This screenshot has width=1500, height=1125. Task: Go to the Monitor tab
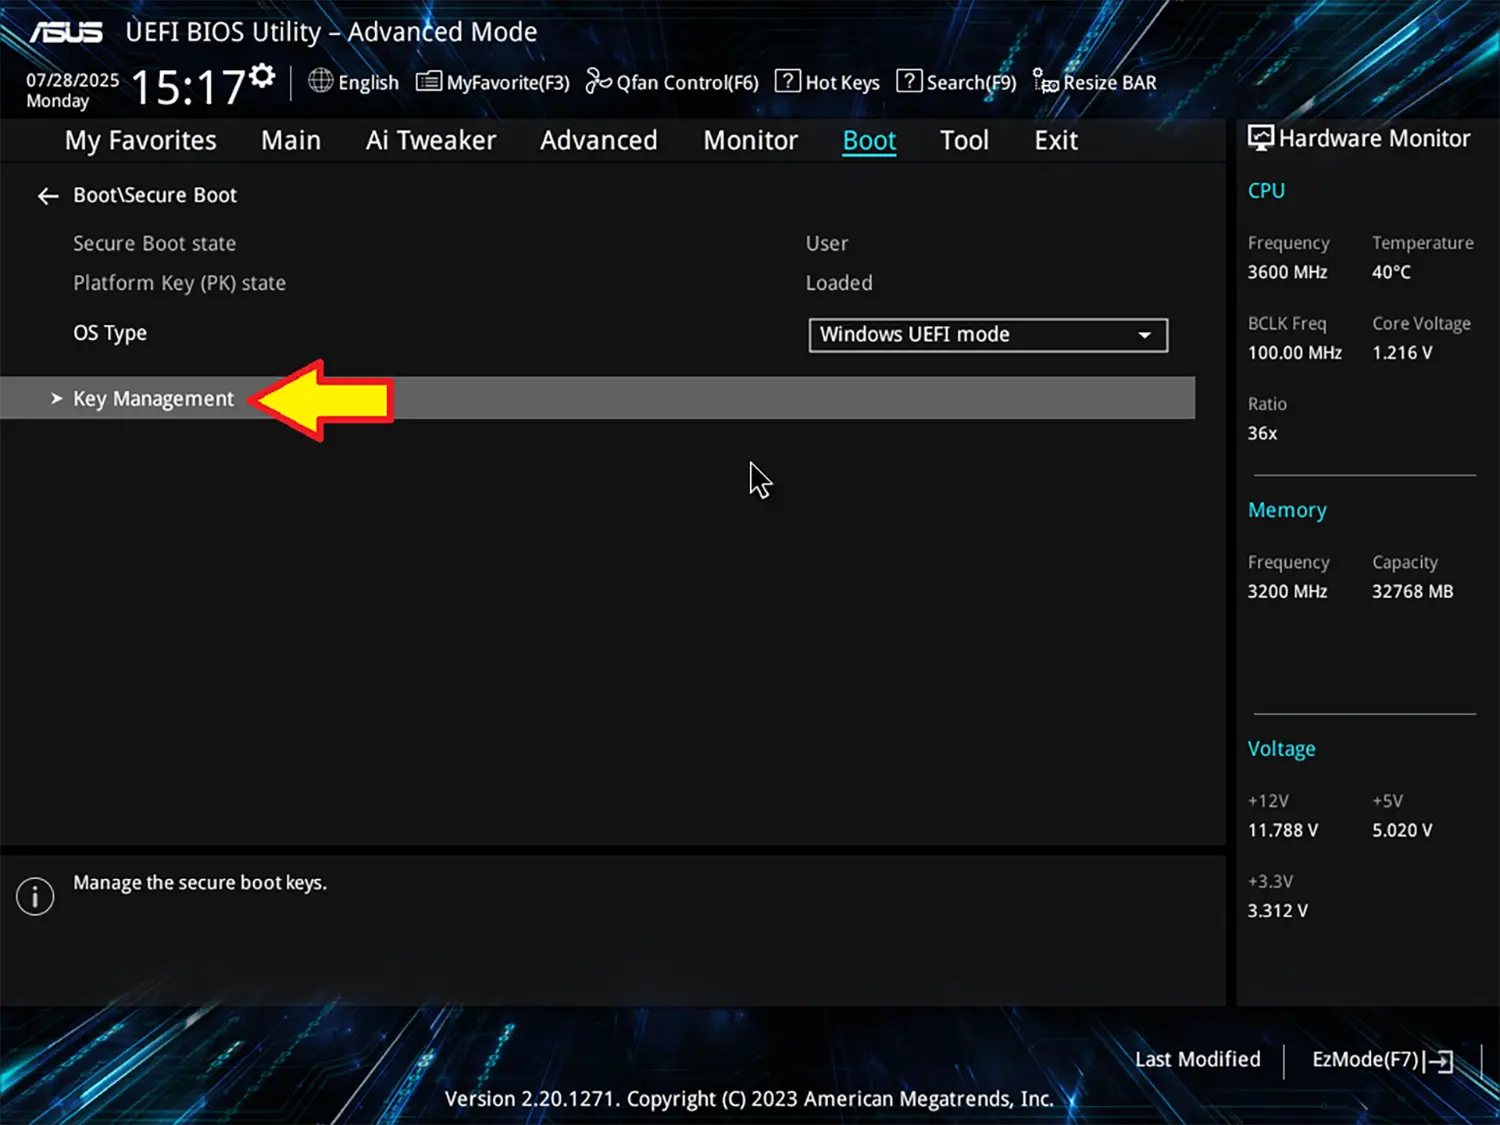(751, 141)
